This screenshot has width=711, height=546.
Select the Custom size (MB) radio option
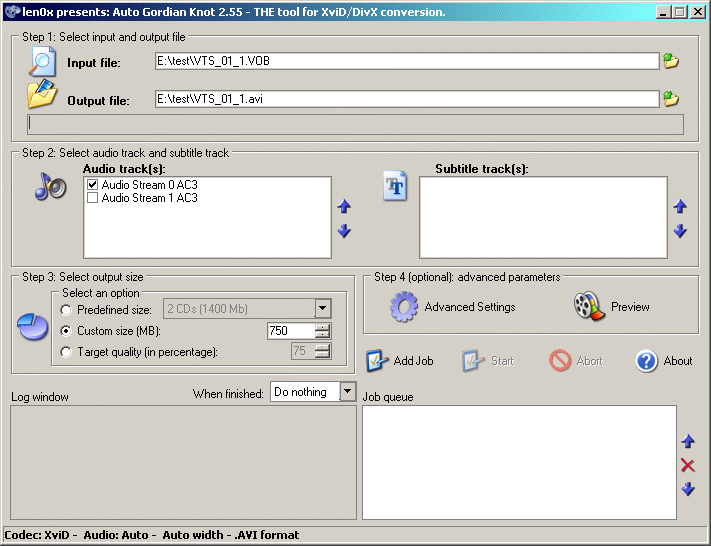[66, 331]
